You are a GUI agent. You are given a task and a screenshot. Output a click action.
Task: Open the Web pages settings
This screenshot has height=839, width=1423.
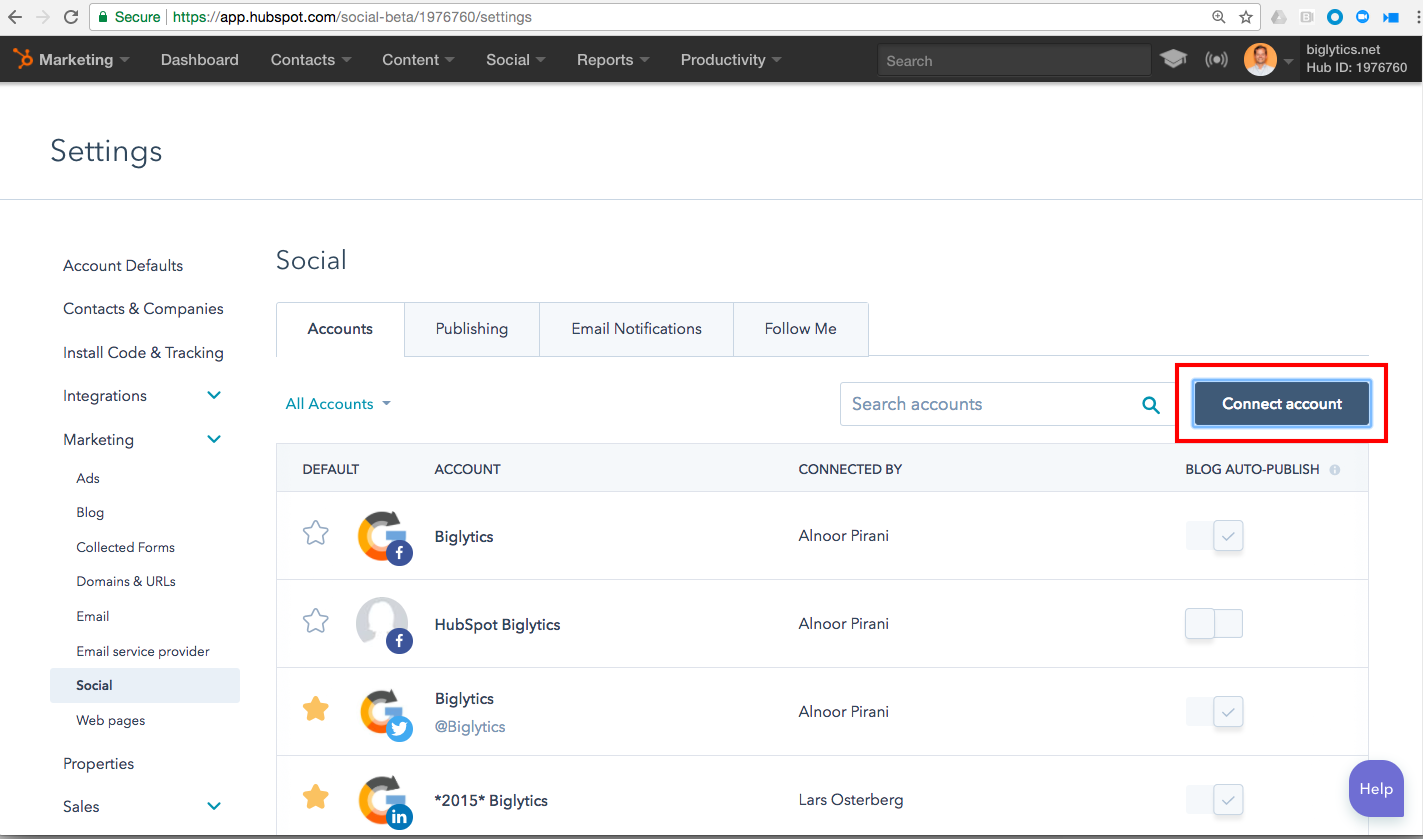tap(111, 720)
